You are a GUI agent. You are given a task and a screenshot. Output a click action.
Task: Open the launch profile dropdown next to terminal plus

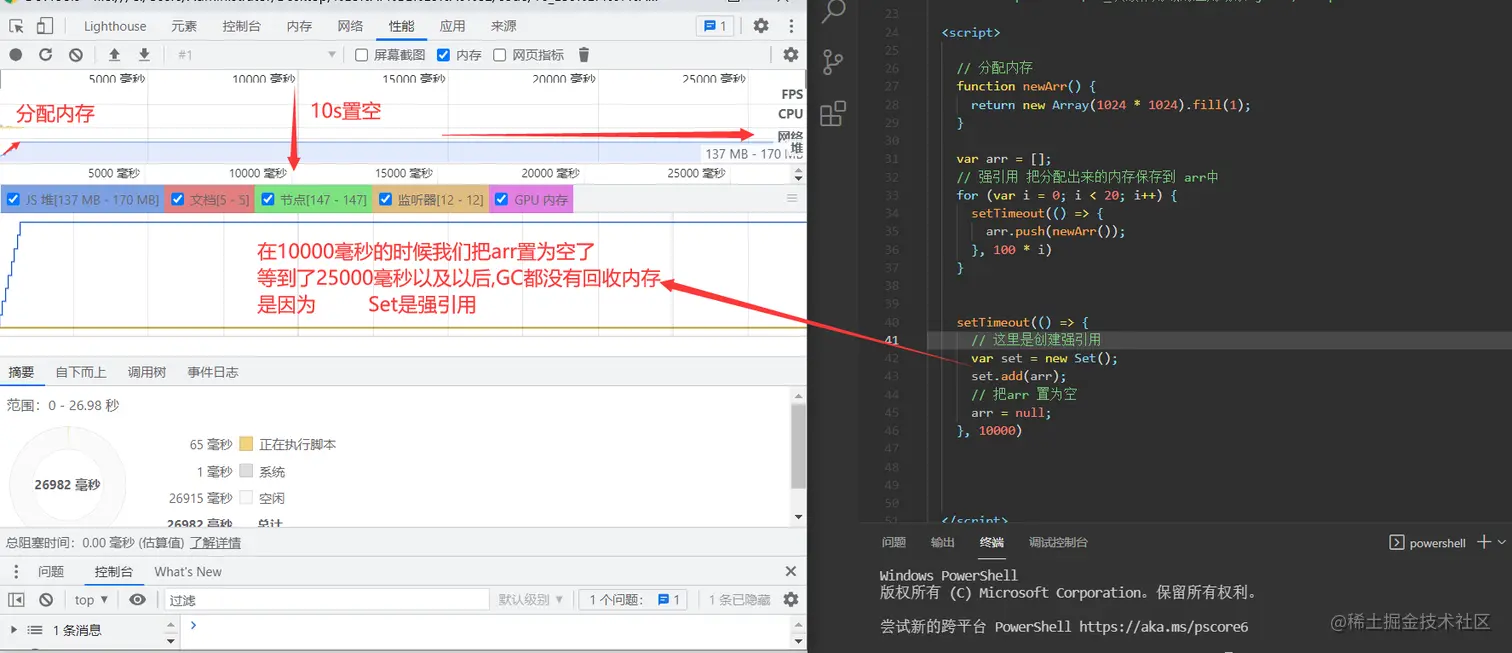click(1503, 542)
